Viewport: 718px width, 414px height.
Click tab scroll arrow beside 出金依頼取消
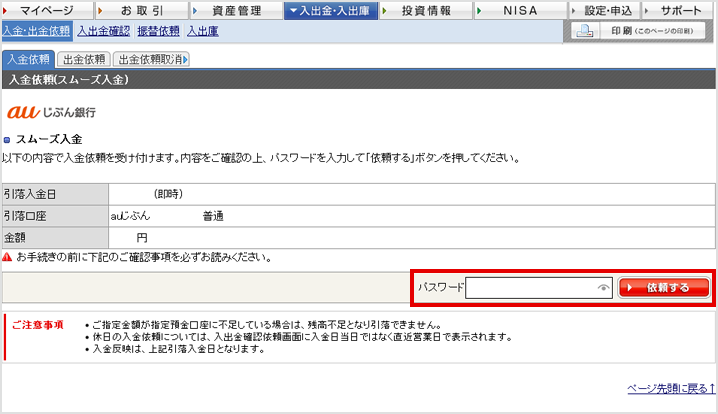pos(186,59)
